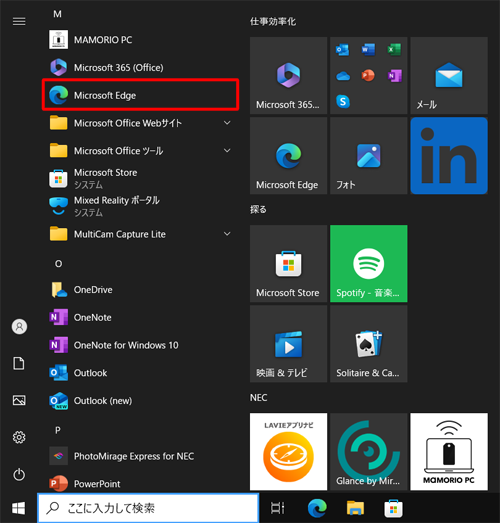Open Microsoft Store in the app list
500x523 pixels.
tap(140, 178)
